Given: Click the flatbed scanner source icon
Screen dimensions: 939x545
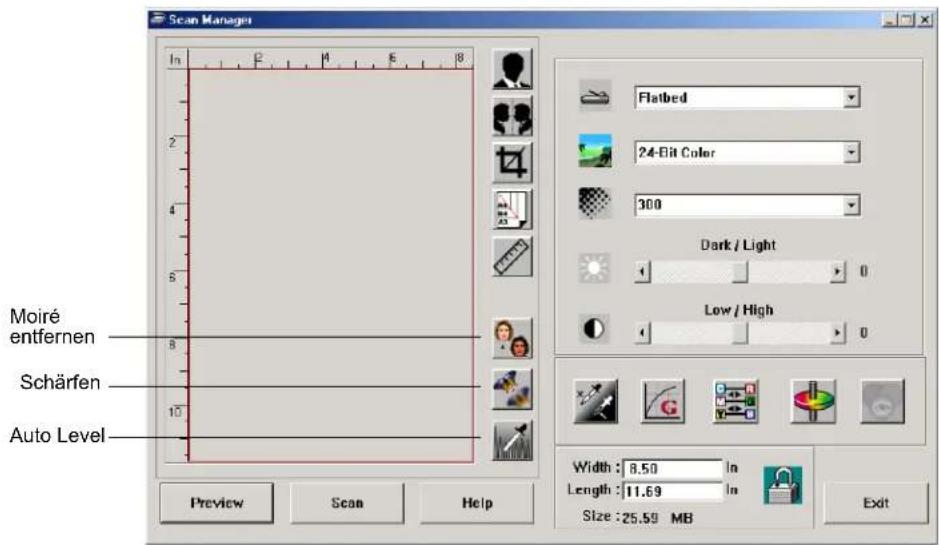Looking at the screenshot, I should click(x=595, y=96).
